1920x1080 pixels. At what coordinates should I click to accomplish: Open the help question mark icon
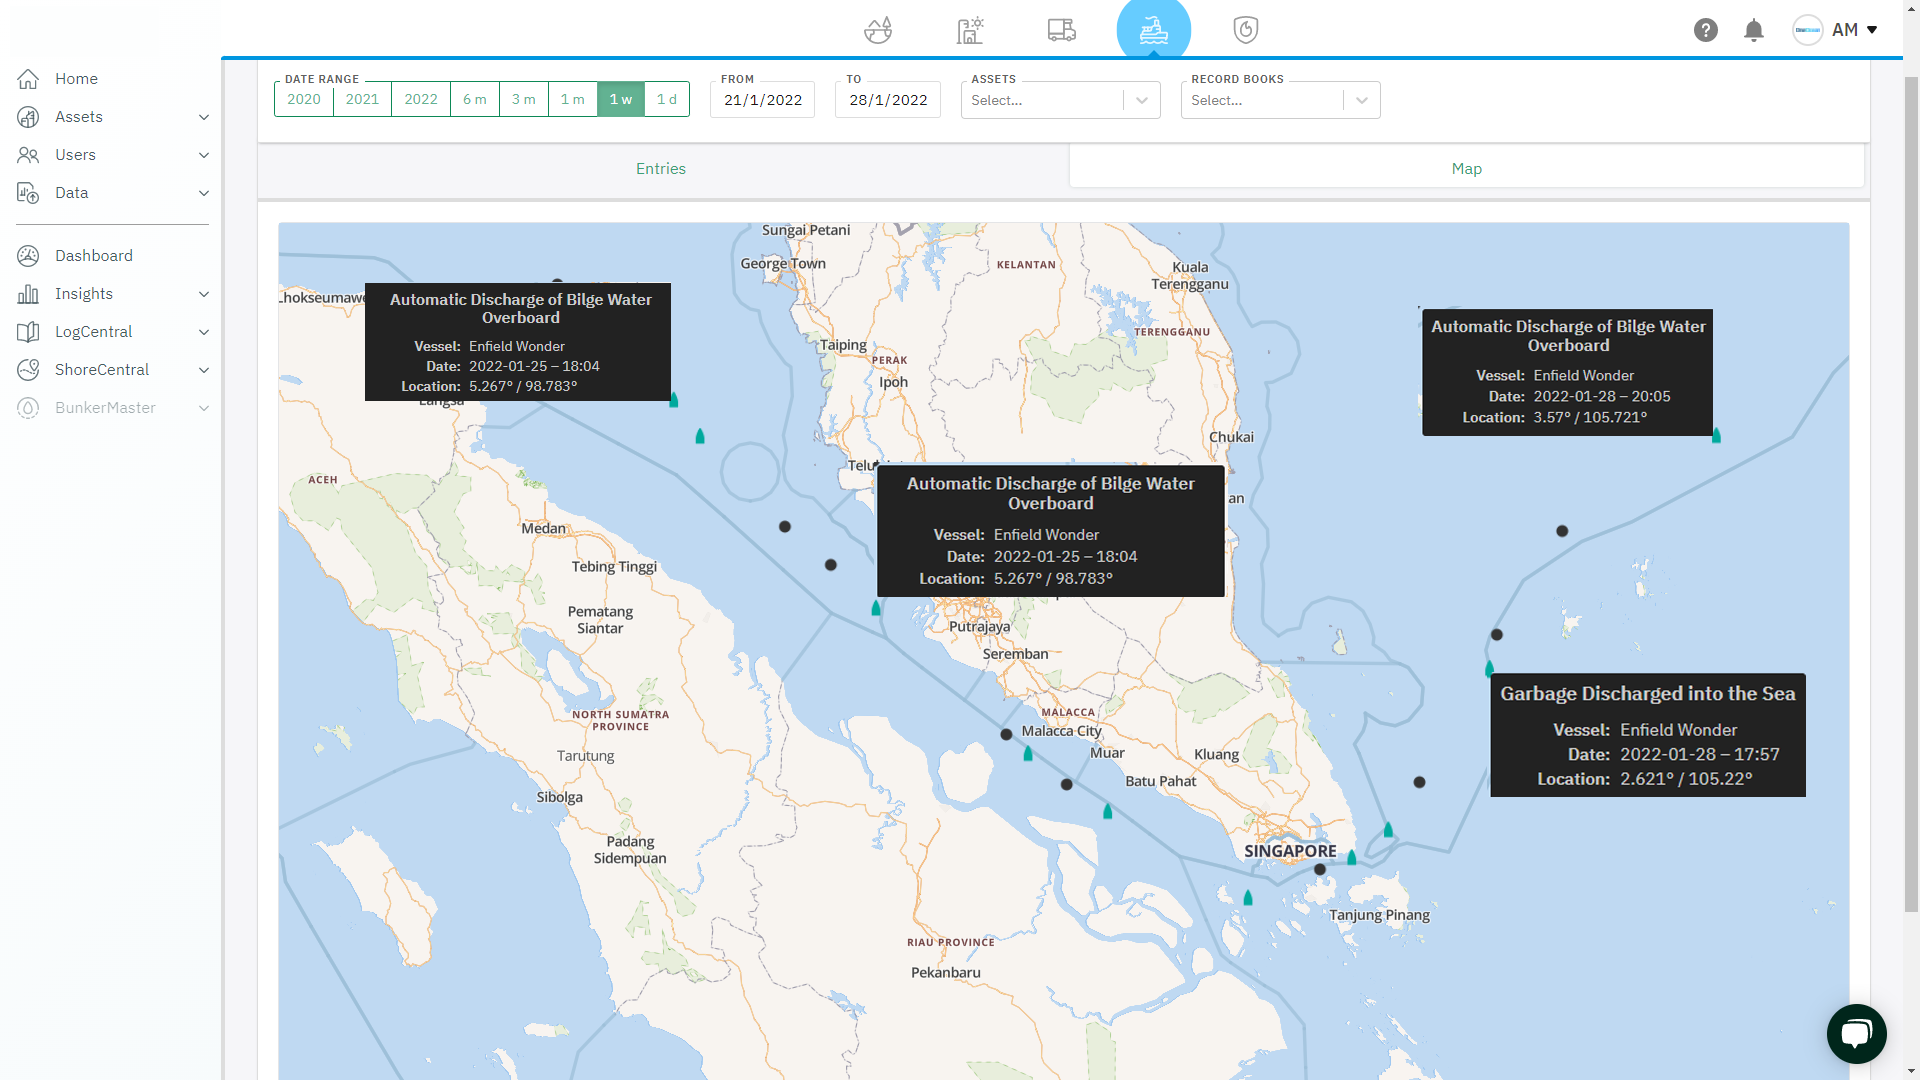click(1706, 30)
